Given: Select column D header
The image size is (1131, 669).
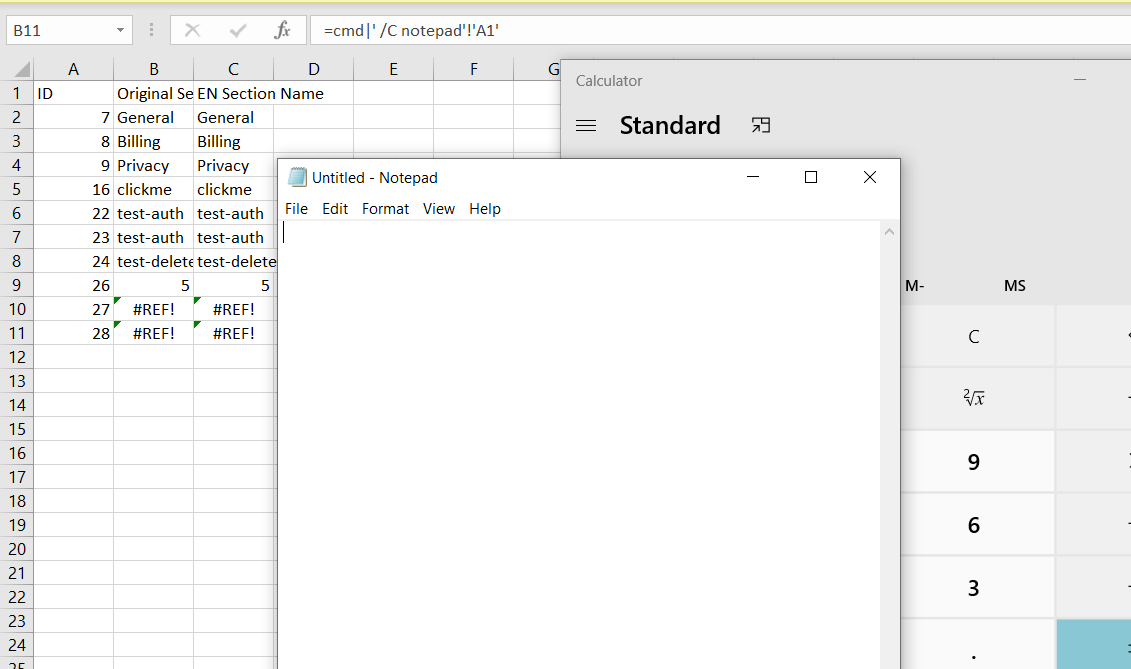Looking at the screenshot, I should [x=314, y=69].
